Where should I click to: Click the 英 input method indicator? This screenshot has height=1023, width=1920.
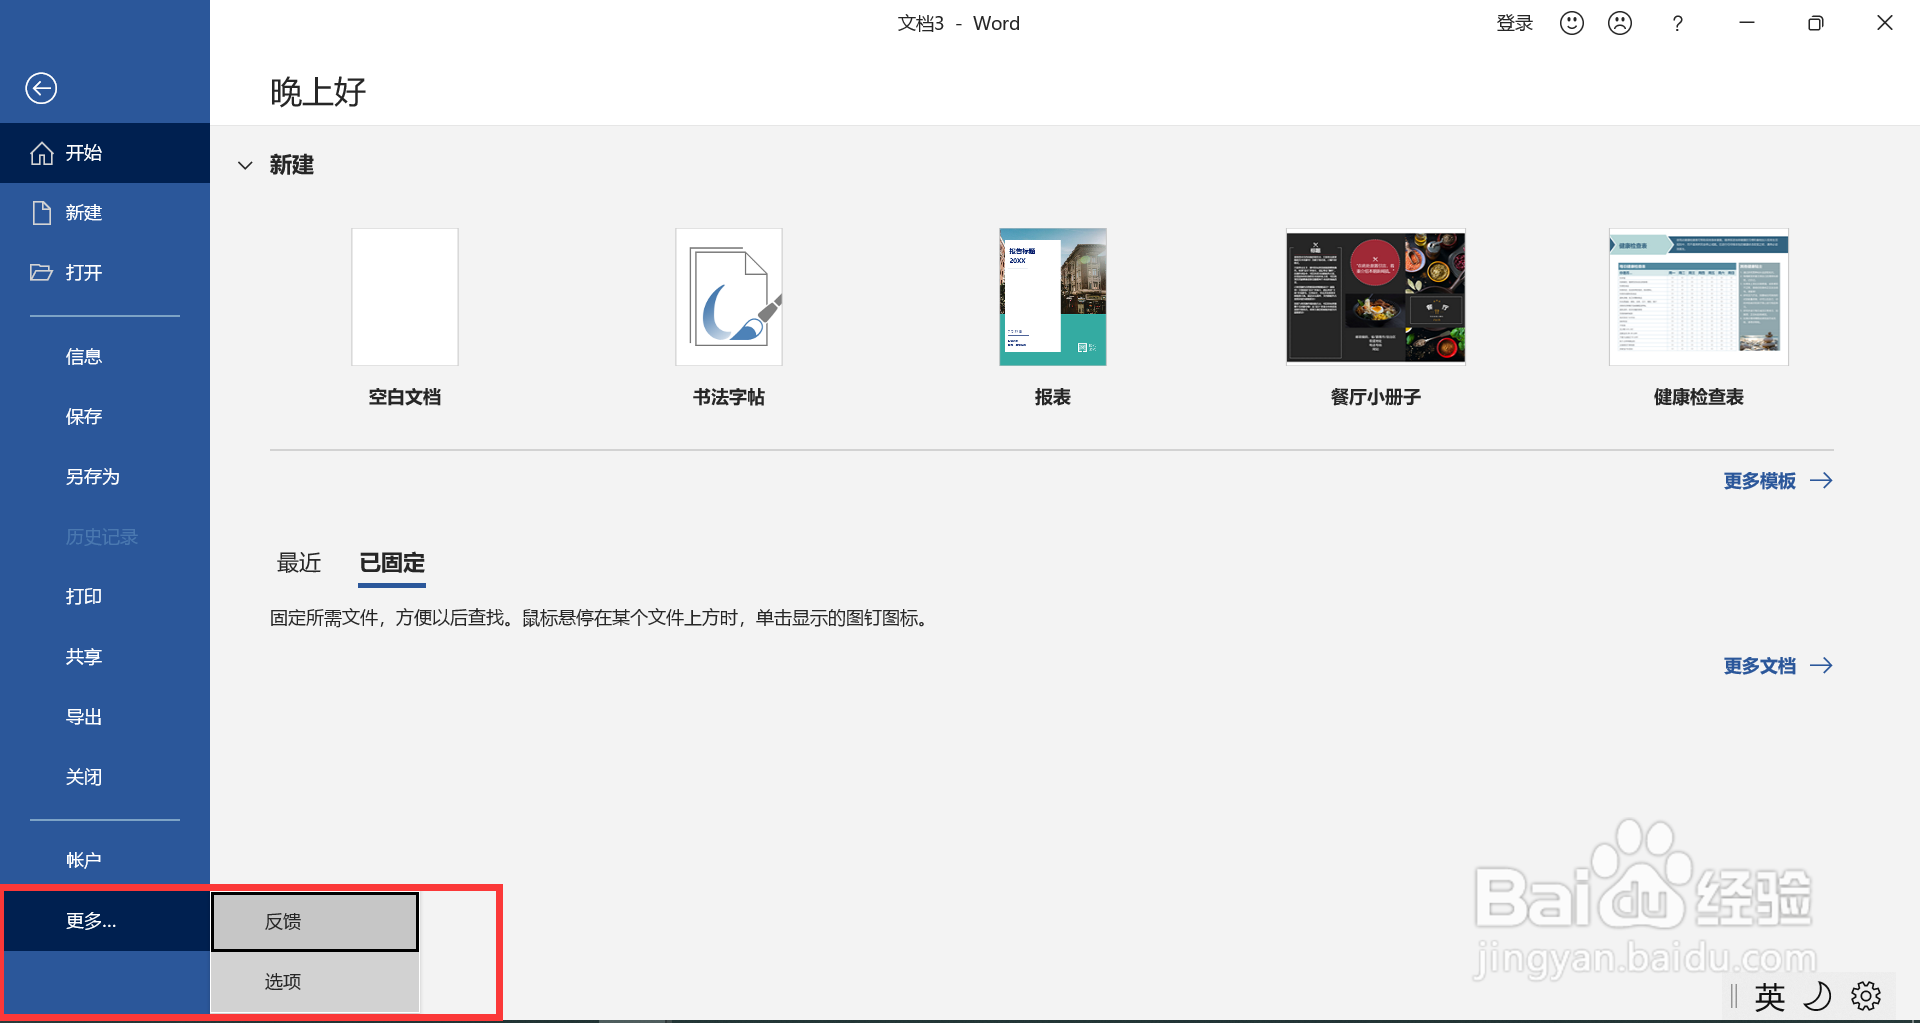click(1769, 996)
